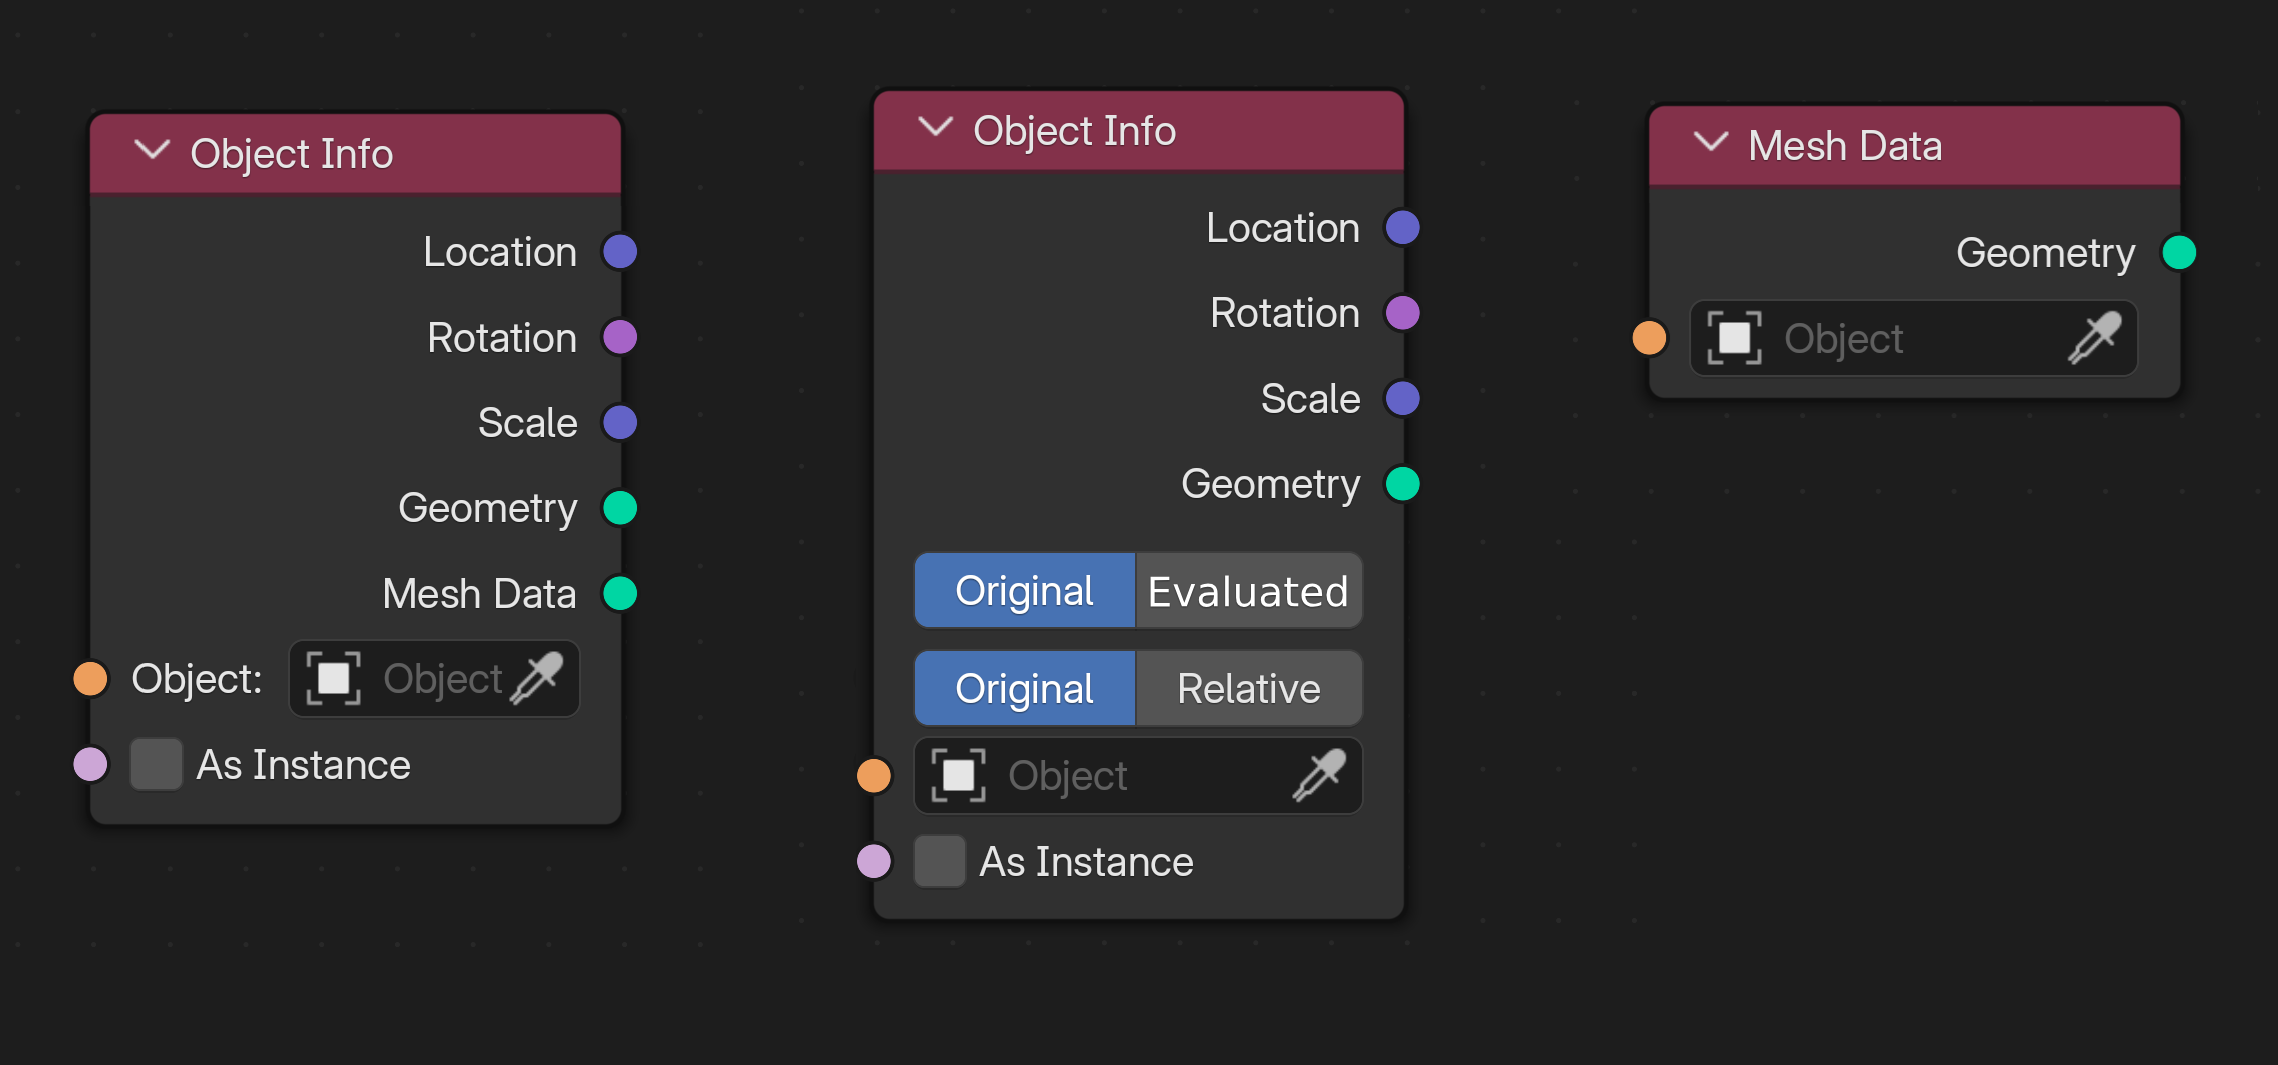This screenshot has height=1065, width=2278.
Task: Enable As Instance checkbox in the middle node
Action: [x=939, y=861]
